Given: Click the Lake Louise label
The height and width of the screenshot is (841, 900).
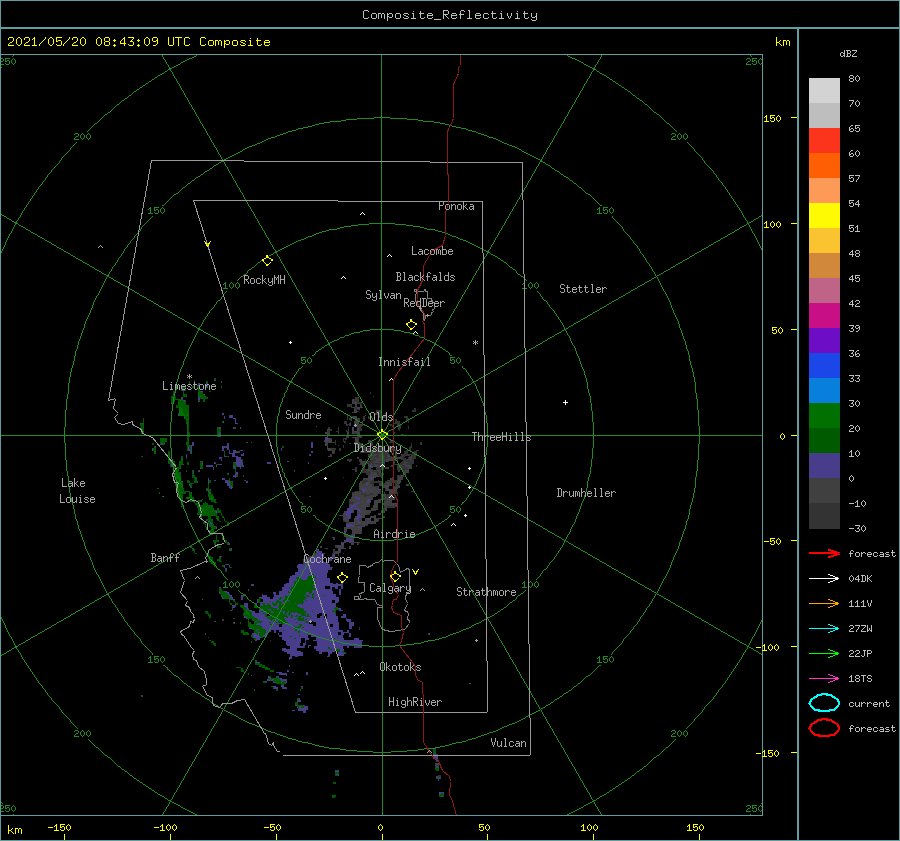Looking at the screenshot, I should click(x=77, y=491).
